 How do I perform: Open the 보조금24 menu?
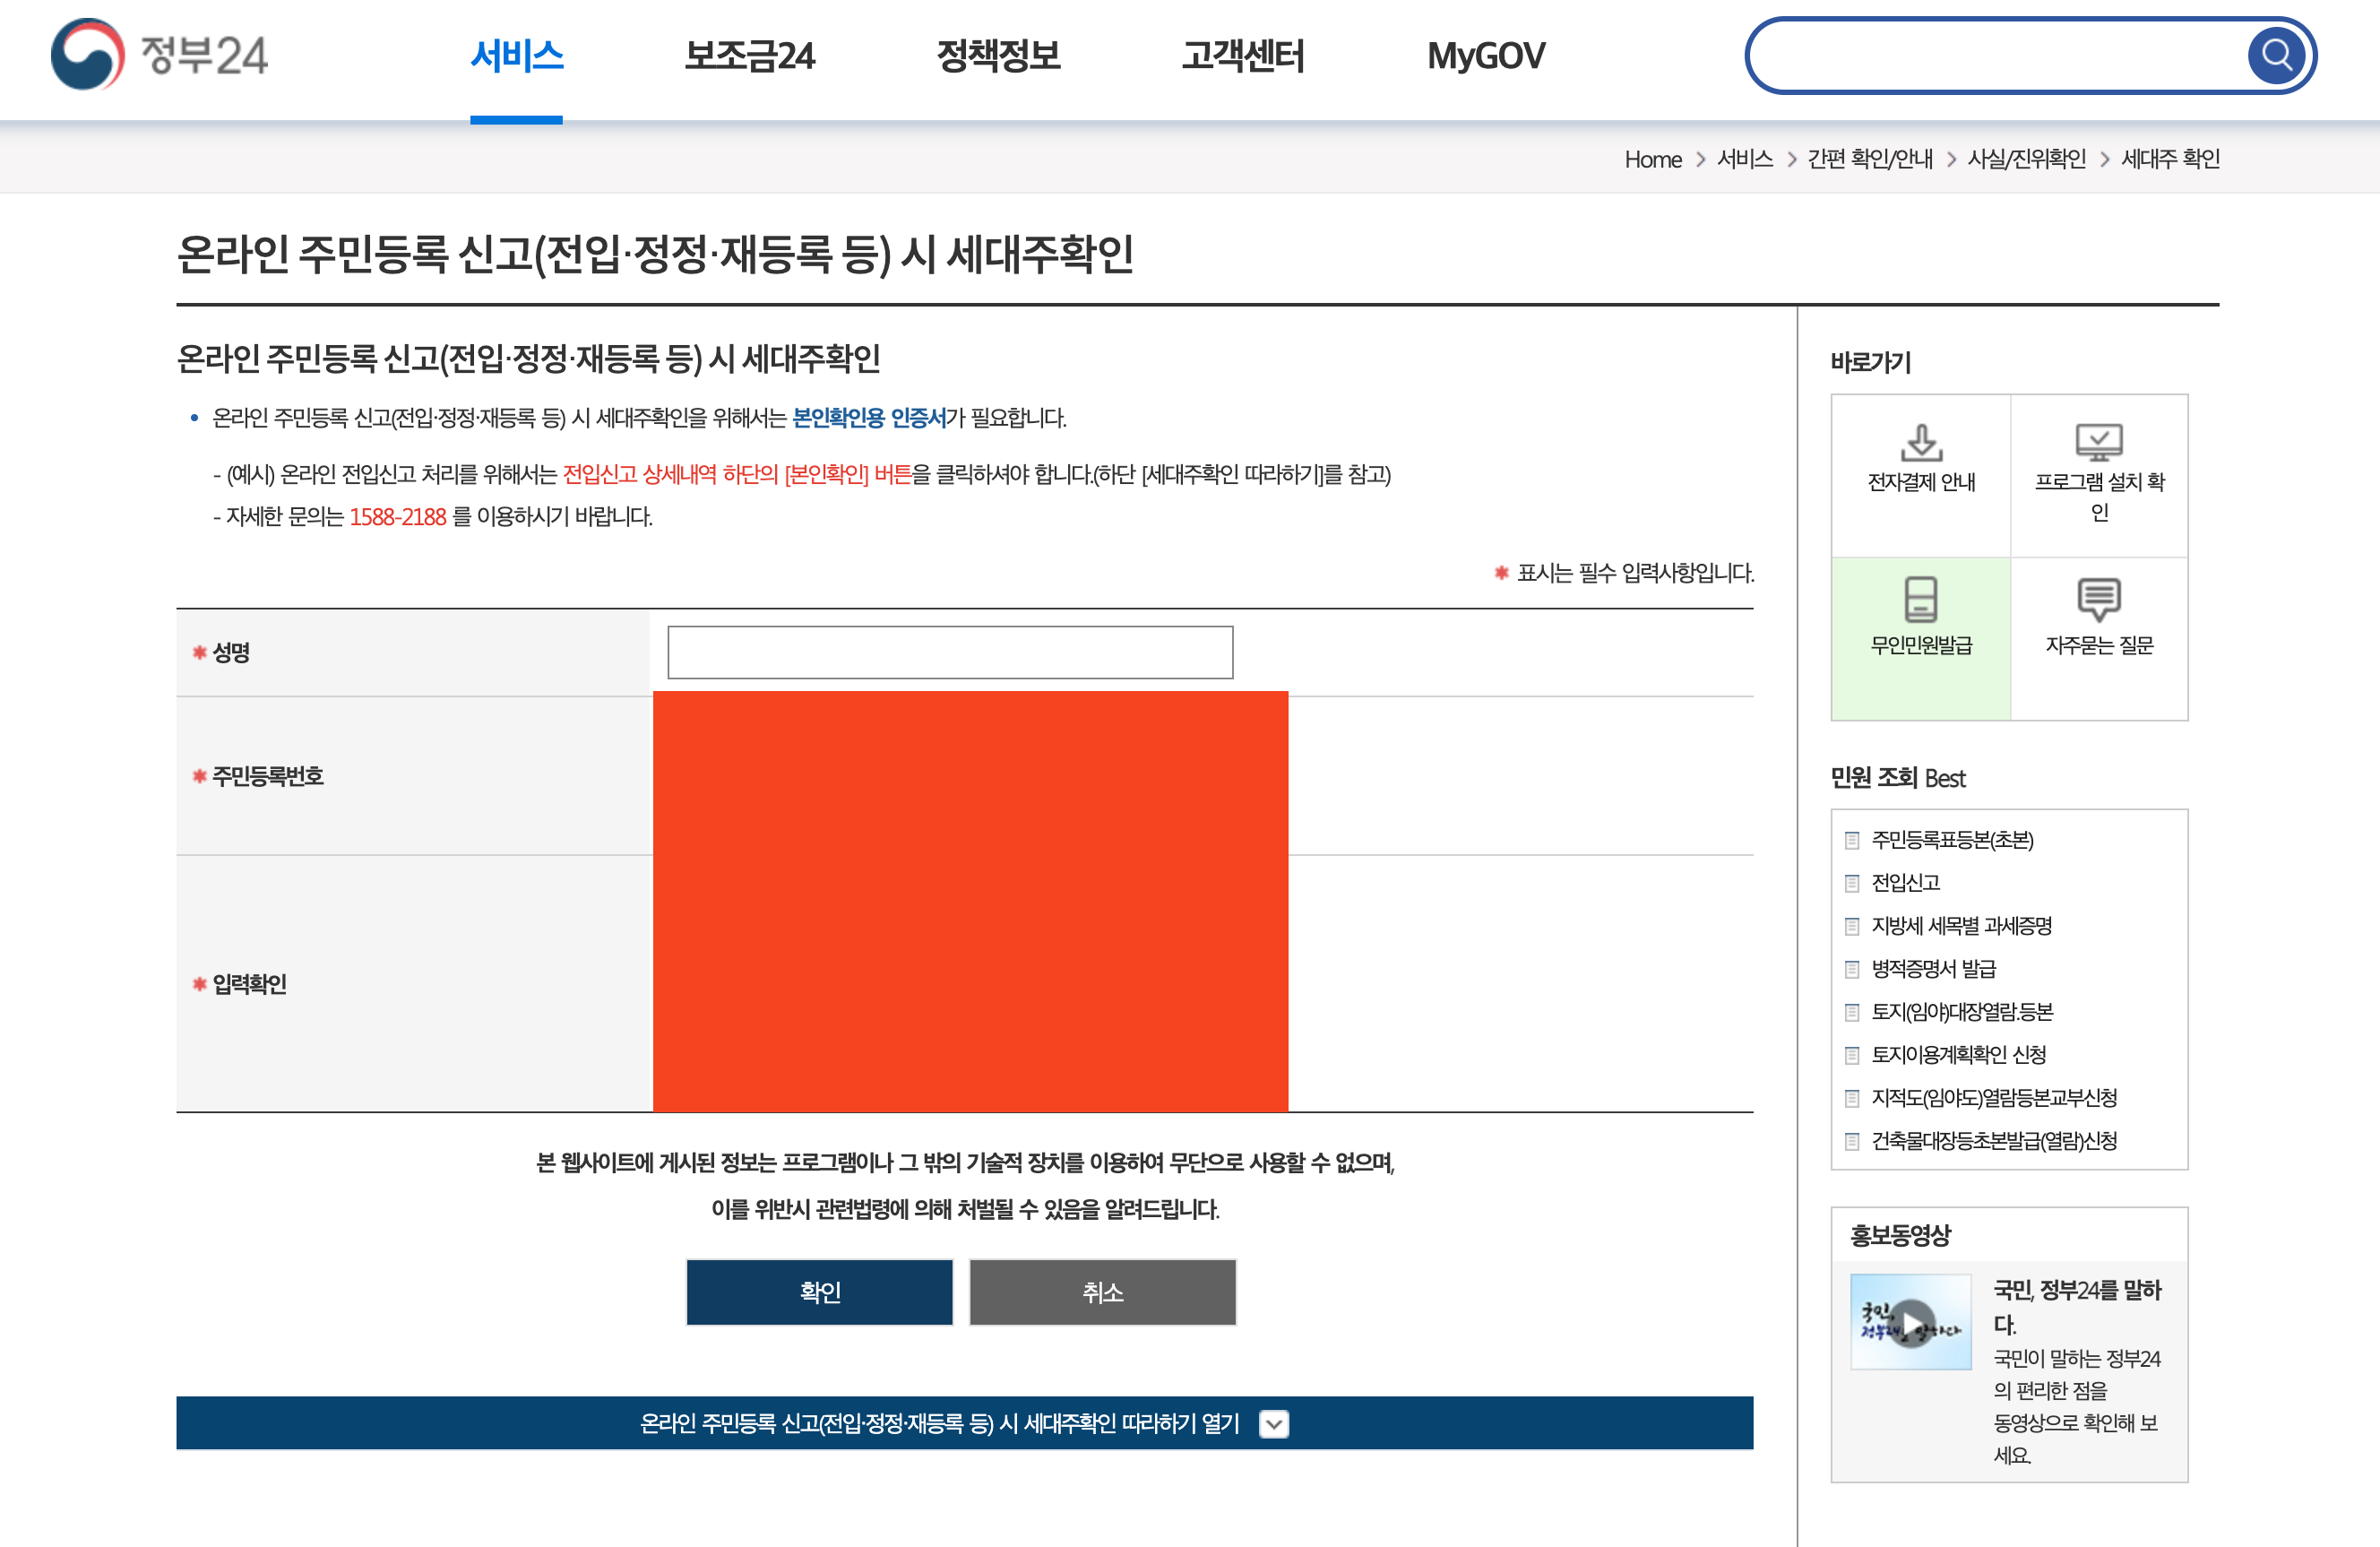(x=750, y=56)
